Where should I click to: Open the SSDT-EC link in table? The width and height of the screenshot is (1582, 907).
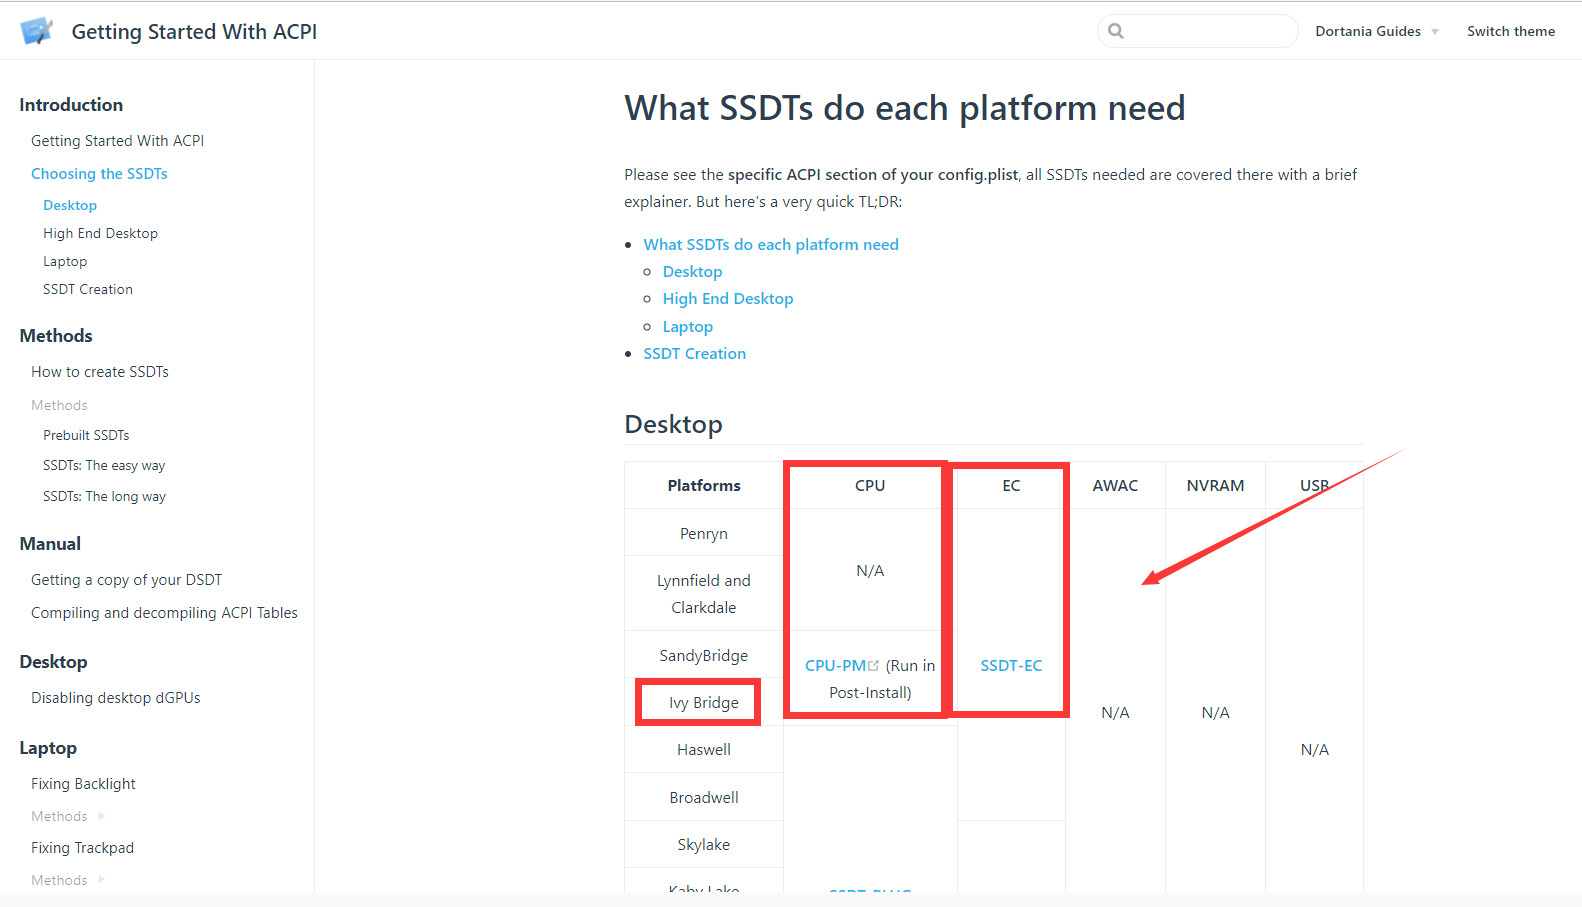1010,665
